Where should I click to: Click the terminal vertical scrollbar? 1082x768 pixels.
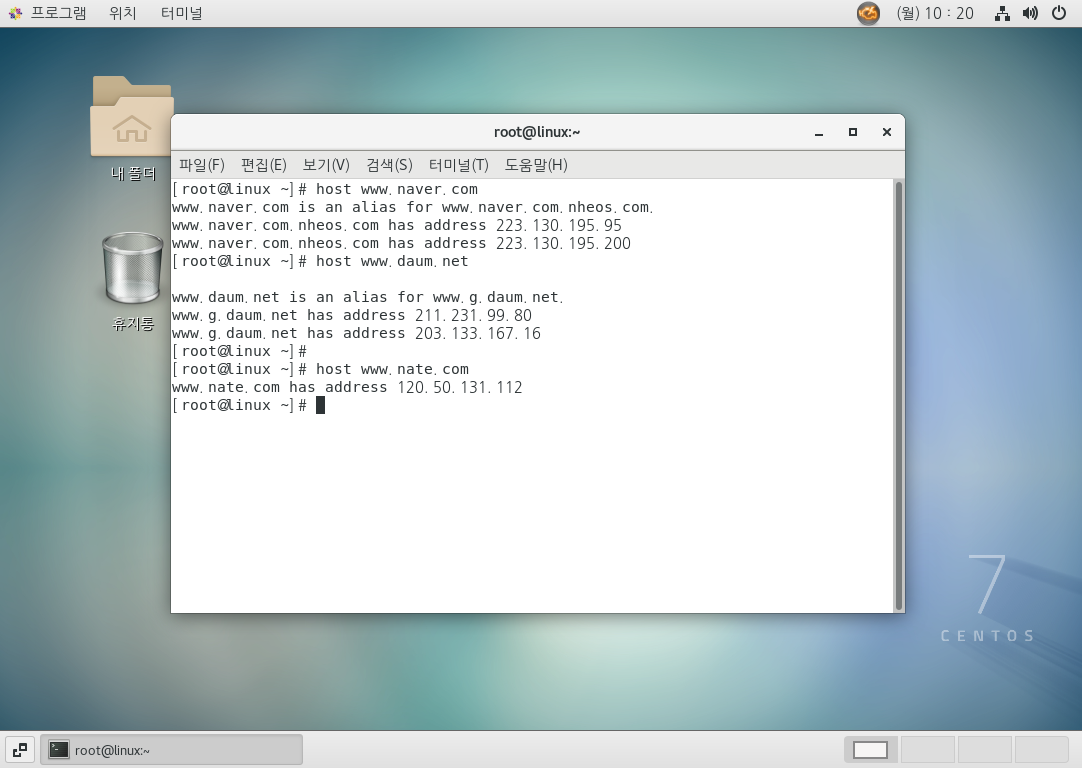pyautogui.click(x=898, y=395)
